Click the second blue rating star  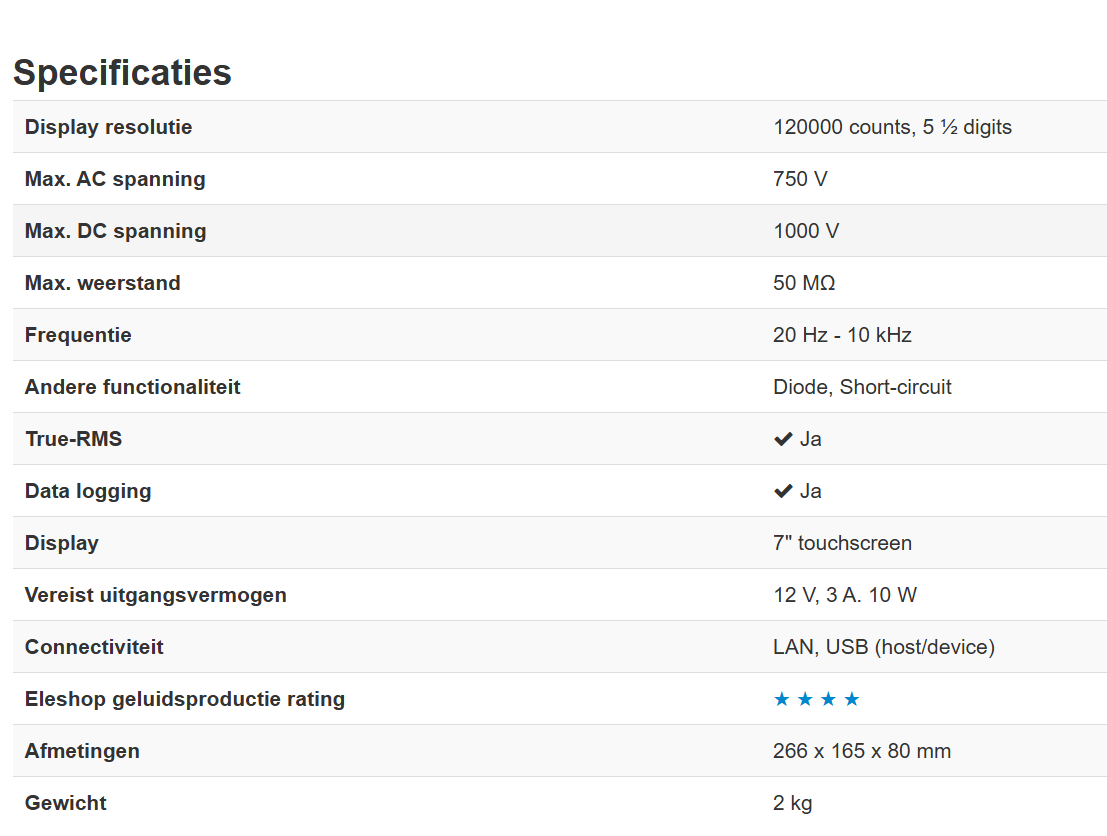[x=805, y=699]
